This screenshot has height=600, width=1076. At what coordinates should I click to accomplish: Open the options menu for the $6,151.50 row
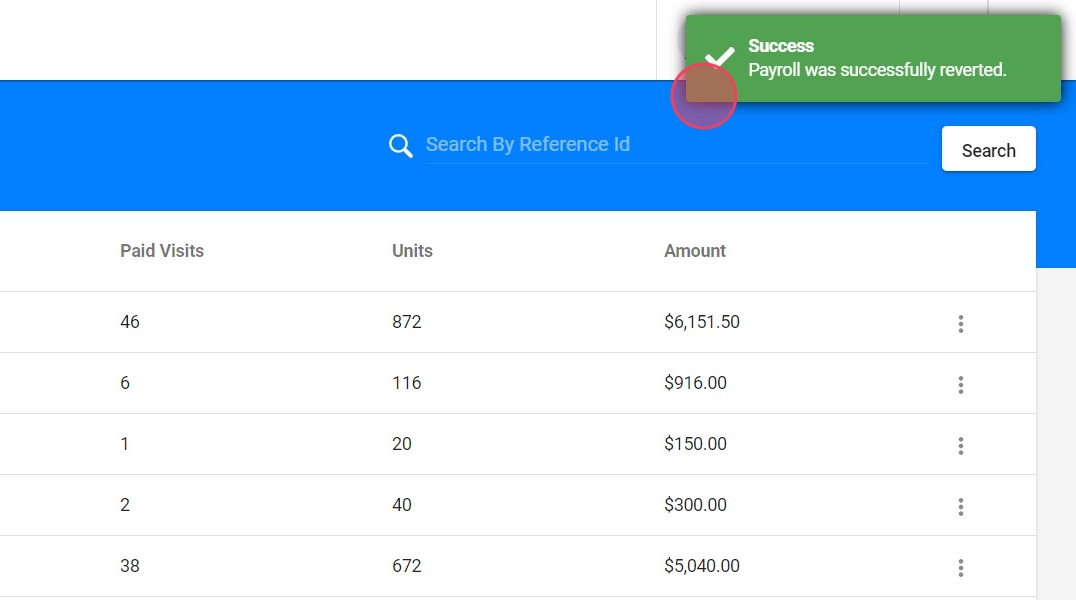(x=960, y=323)
